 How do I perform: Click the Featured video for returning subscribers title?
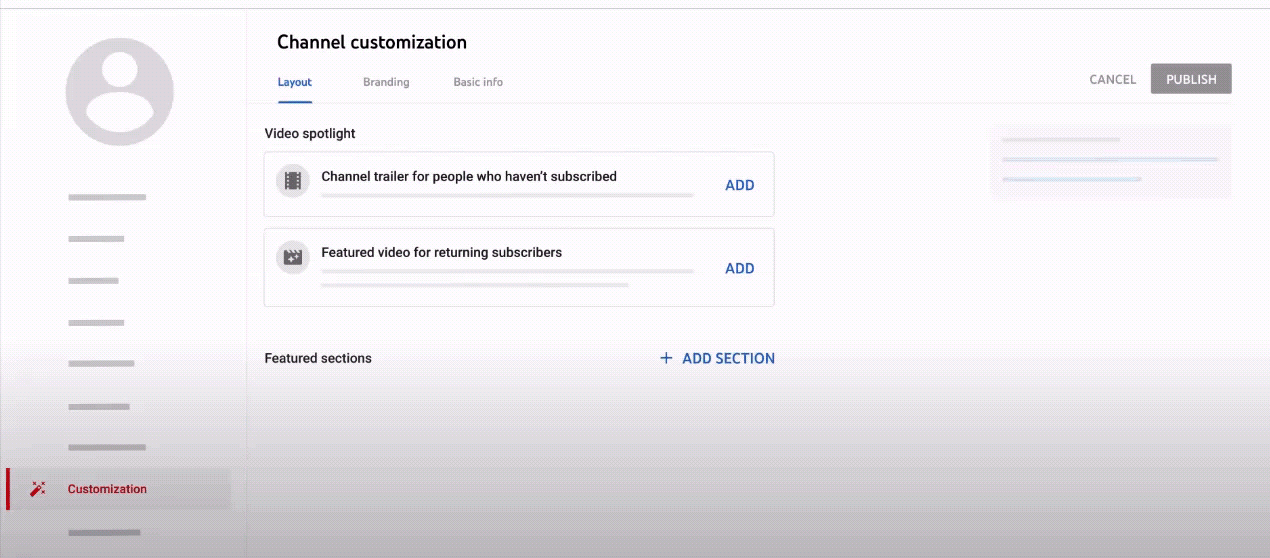coord(441,253)
